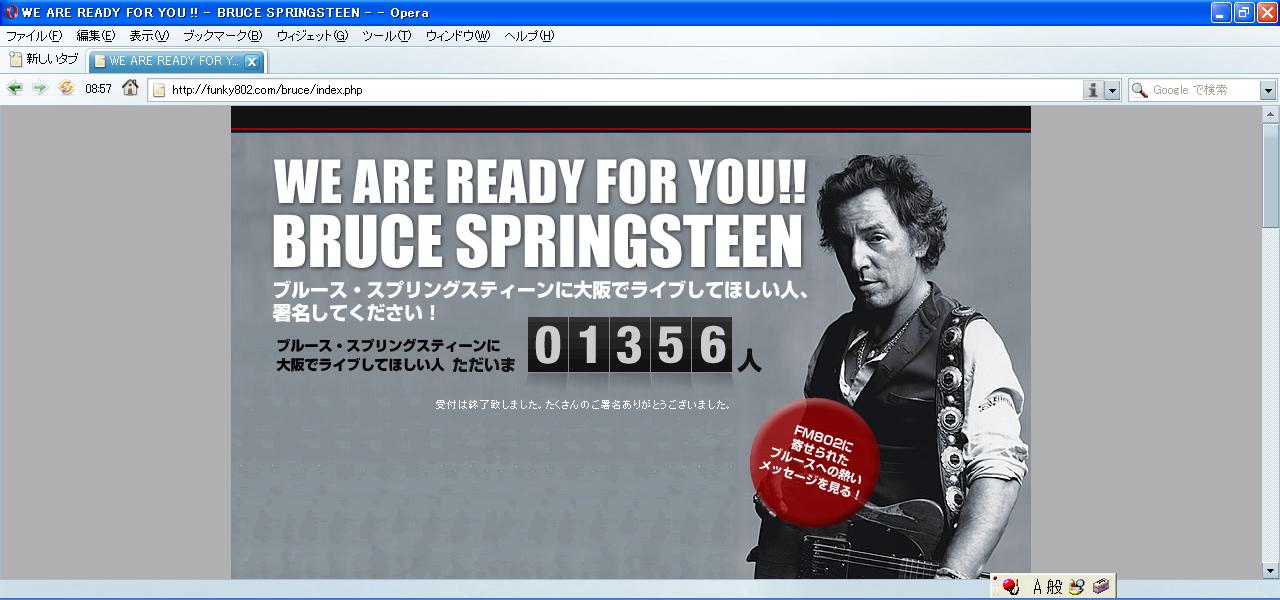Open the ファイル(F) menu

(34, 36)
